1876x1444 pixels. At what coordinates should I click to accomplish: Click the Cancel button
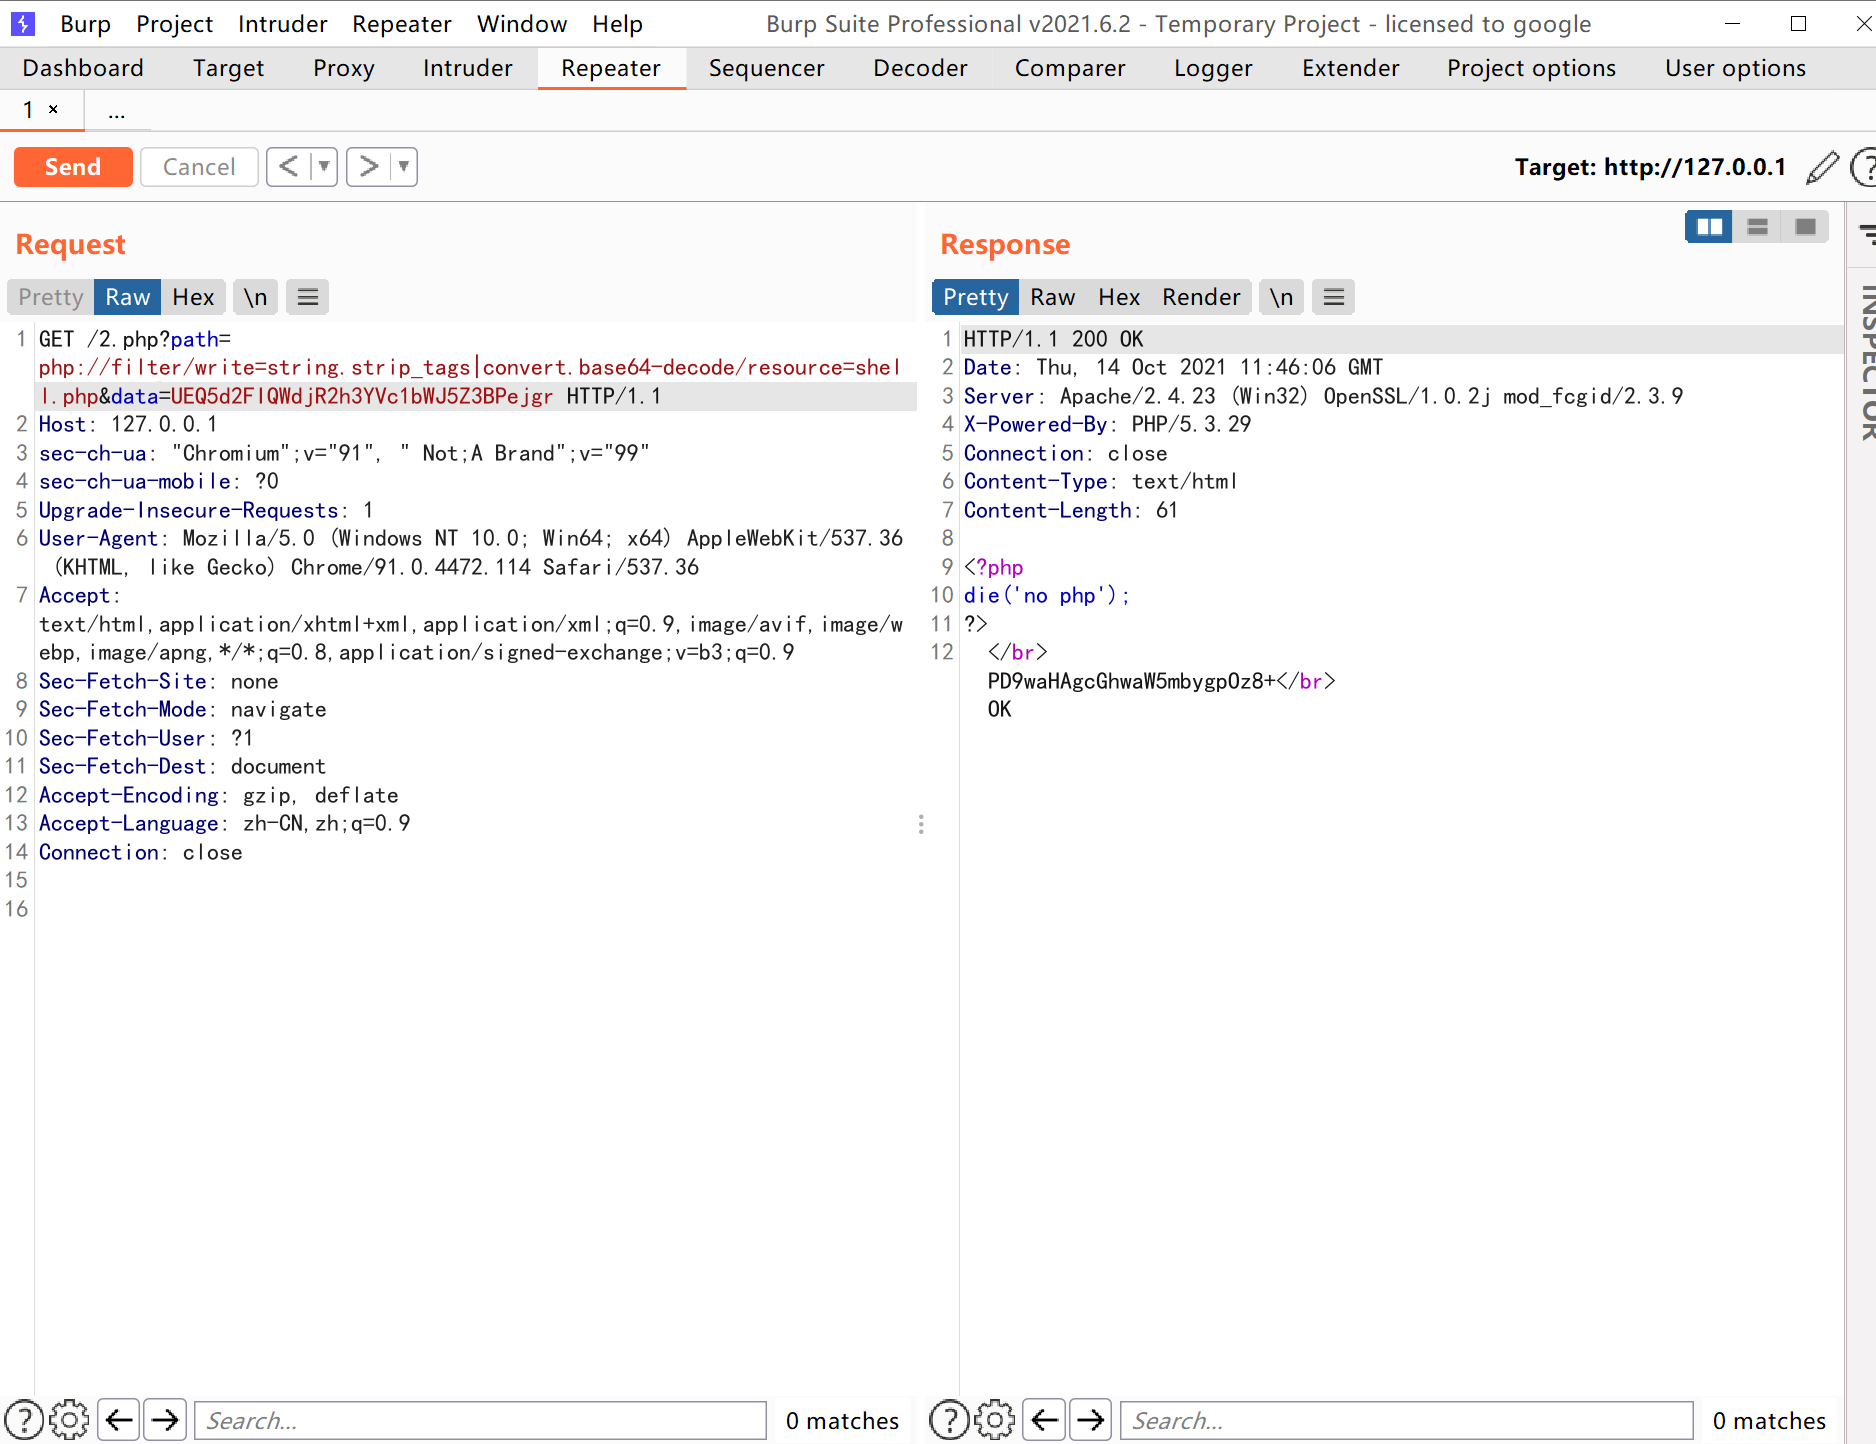point(199,167)
